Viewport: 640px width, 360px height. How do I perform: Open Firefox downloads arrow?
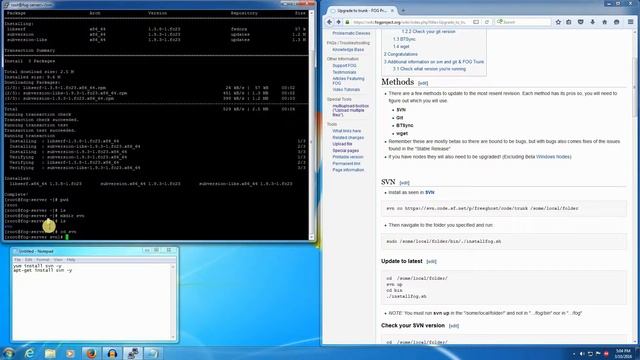tap(593, 22)
